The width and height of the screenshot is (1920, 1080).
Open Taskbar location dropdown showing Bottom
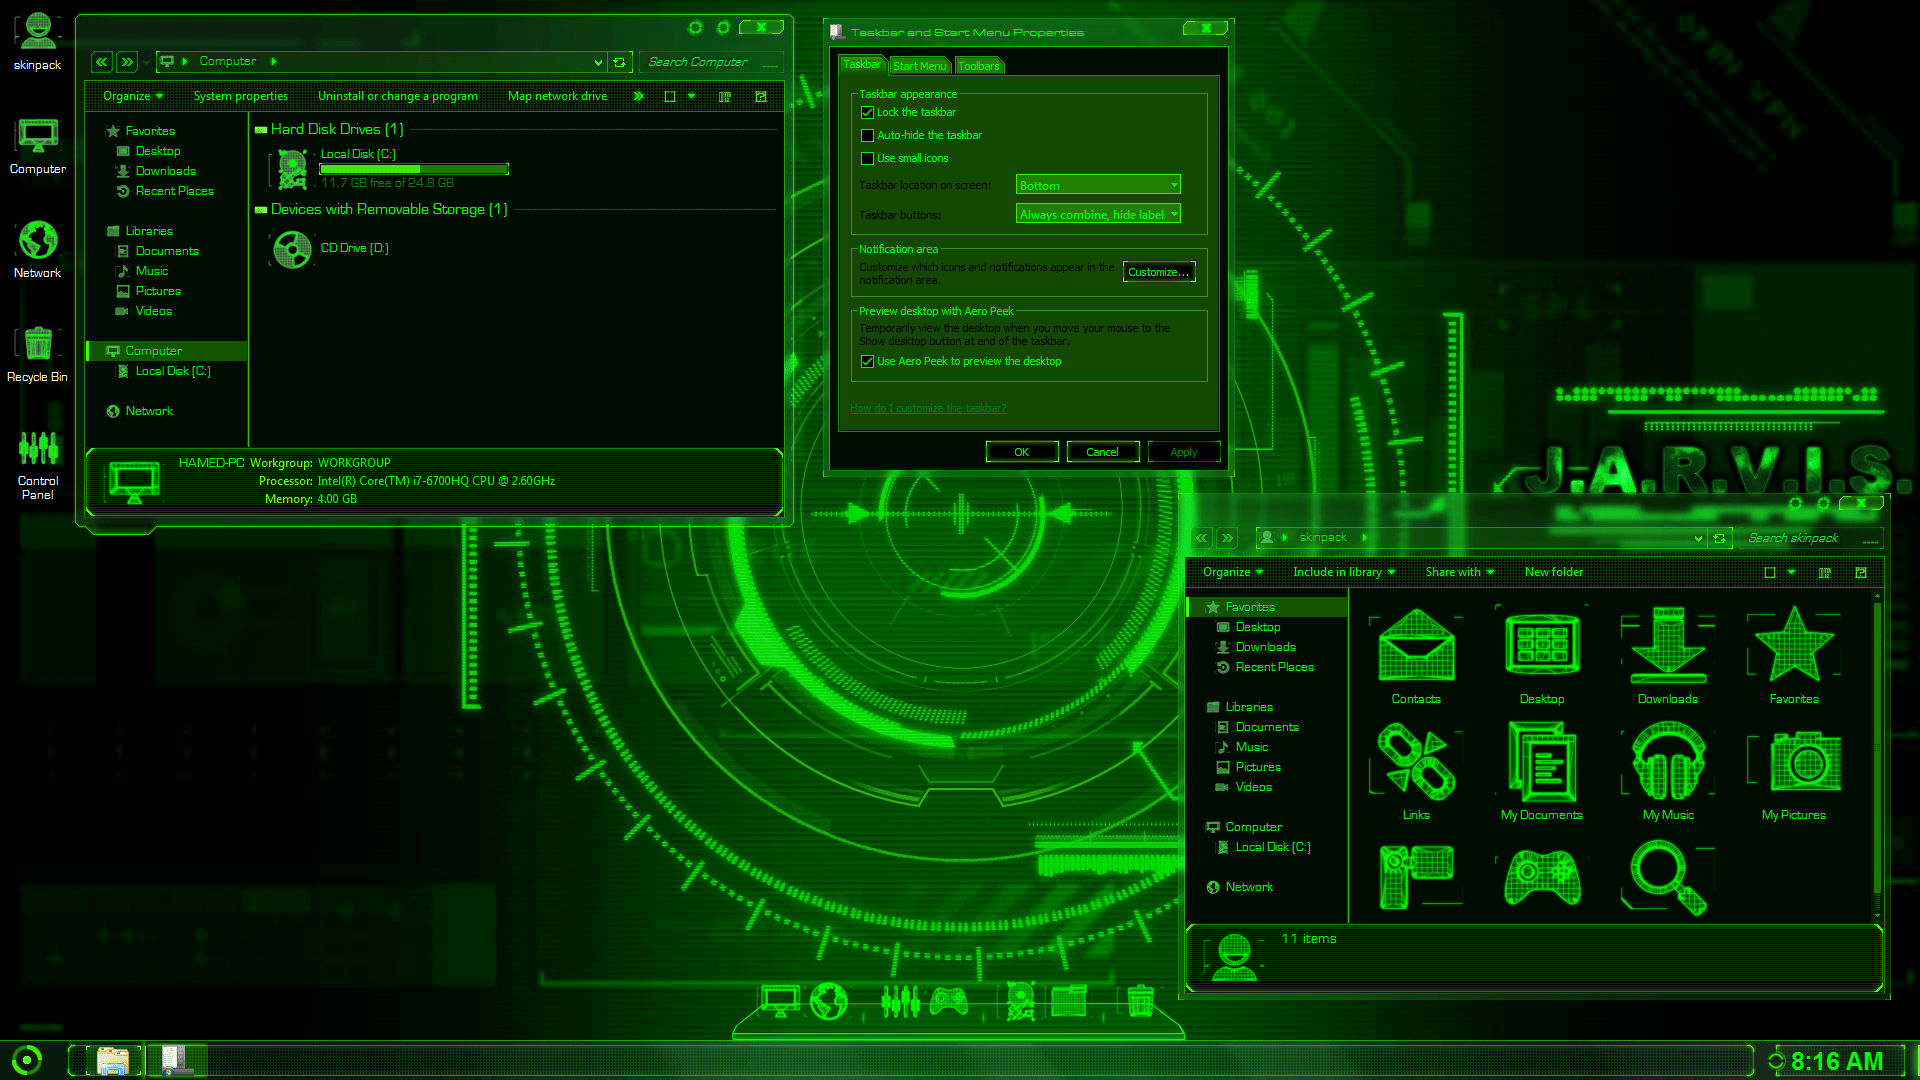(x=1098, y=185)
